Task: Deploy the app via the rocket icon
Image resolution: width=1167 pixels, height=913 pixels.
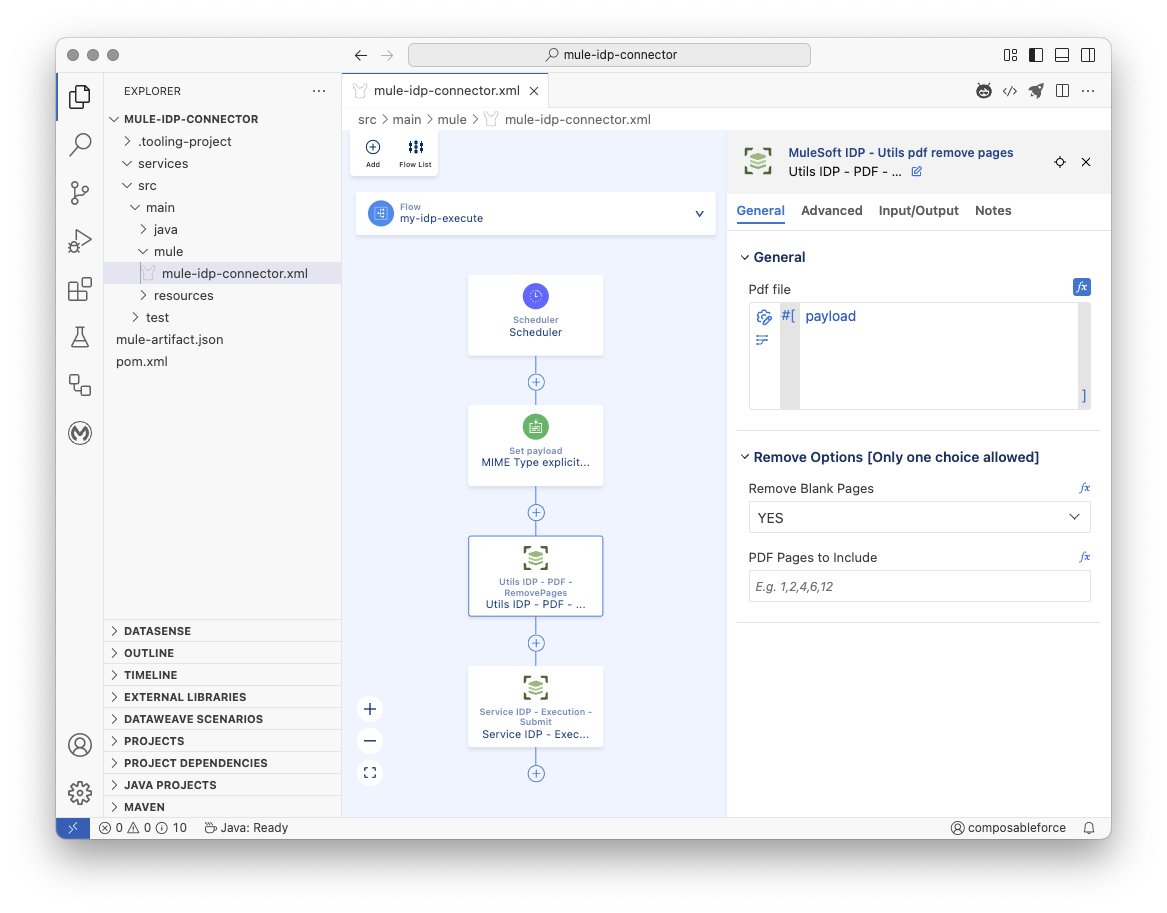Action: point(1036,90)
